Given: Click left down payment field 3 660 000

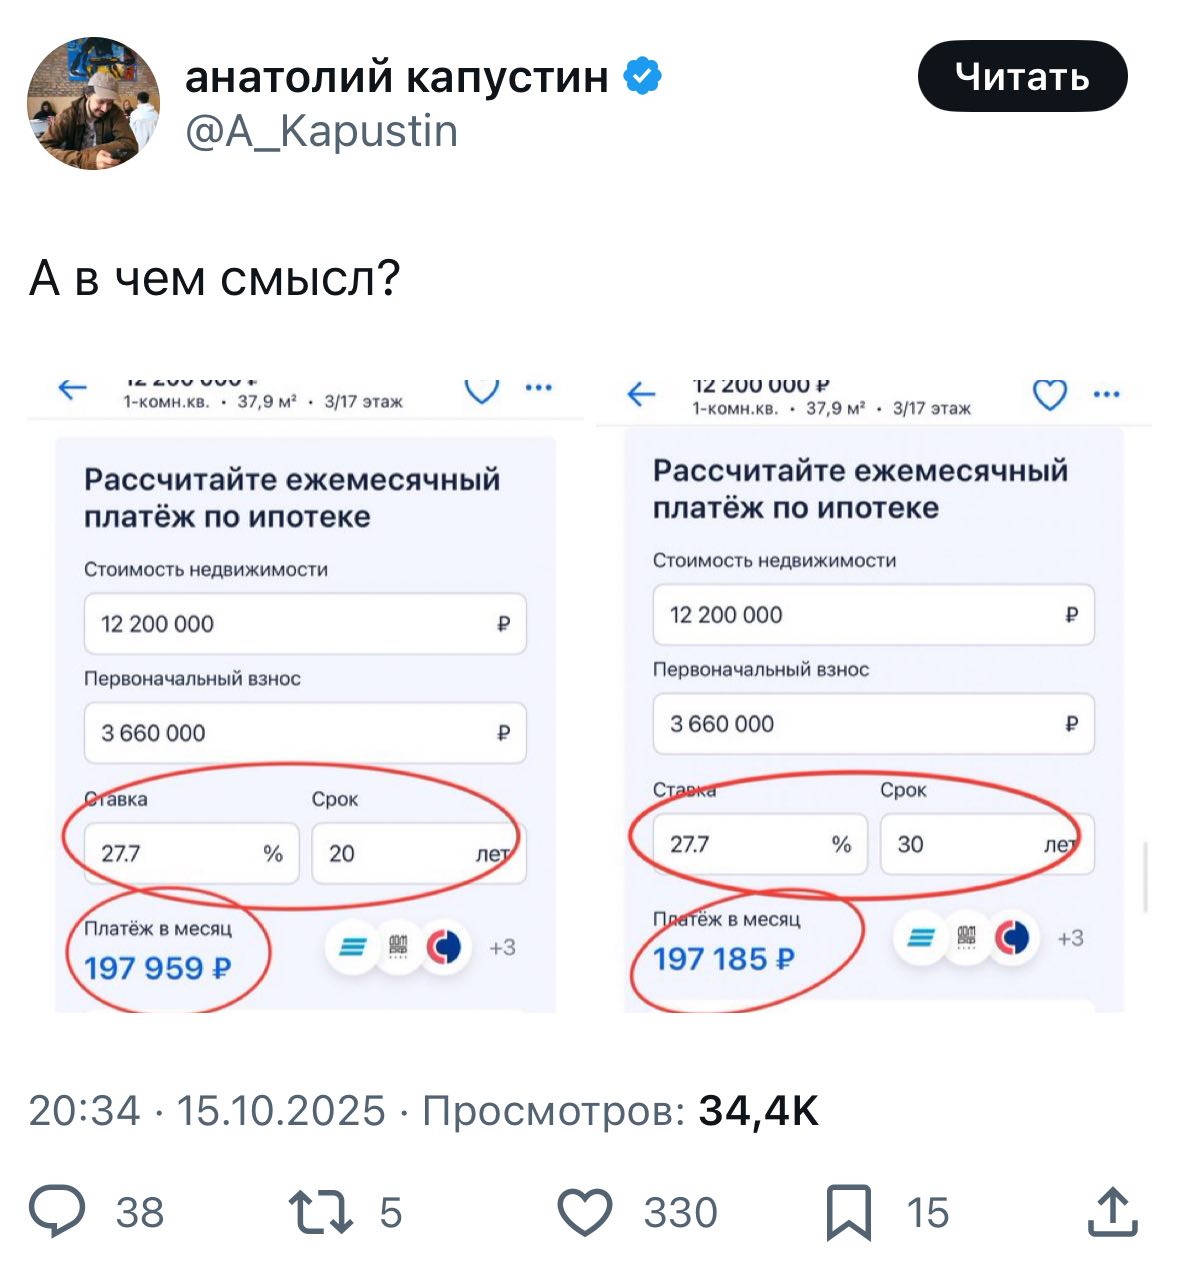Looking at the screenshot, I should (304, 733).
